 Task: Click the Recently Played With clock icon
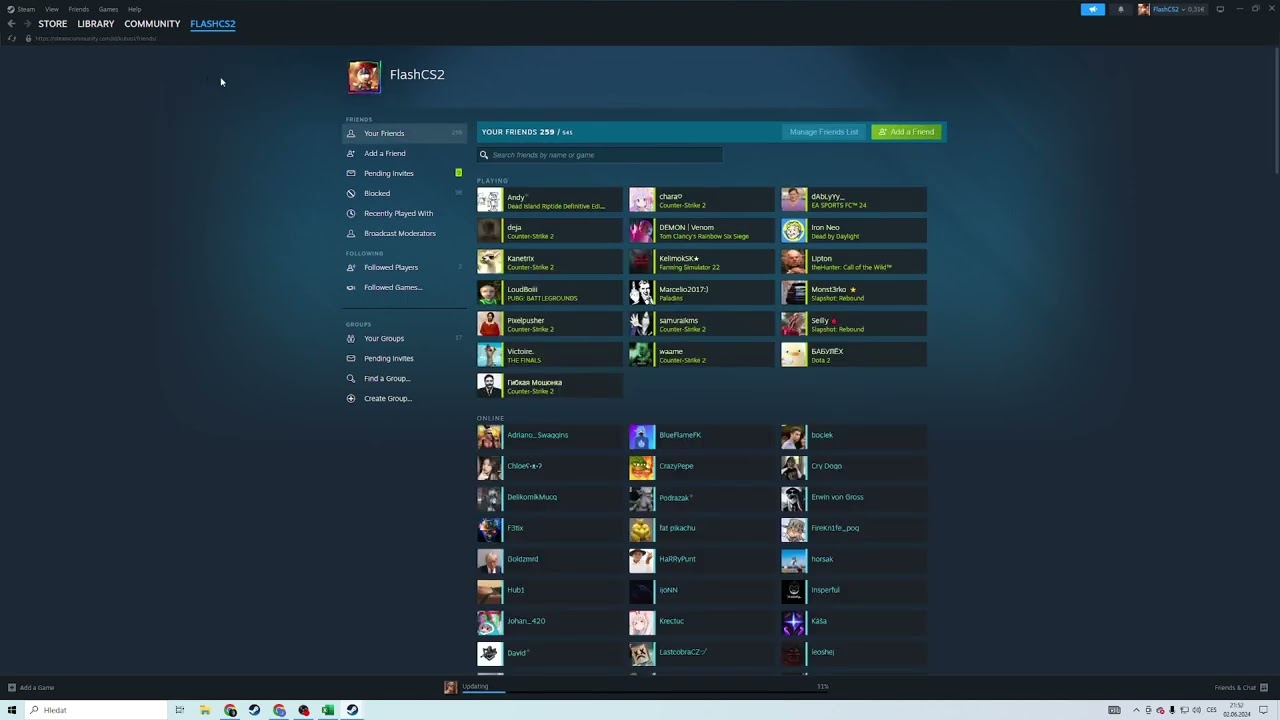[x=350, y=213]
